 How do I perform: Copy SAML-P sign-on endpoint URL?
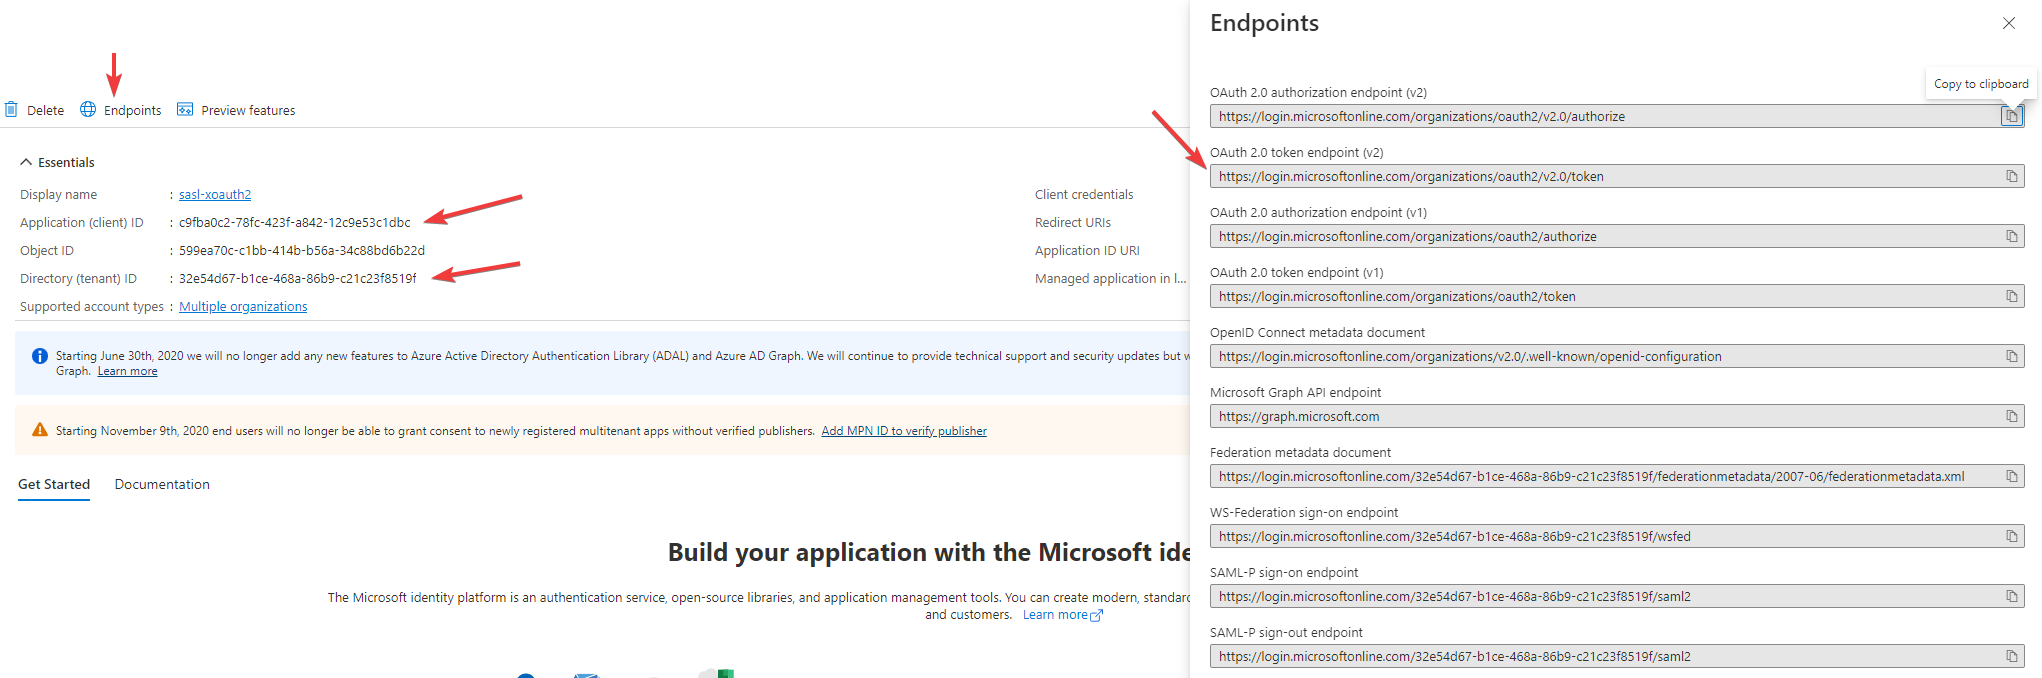(x=2011, y=597)
